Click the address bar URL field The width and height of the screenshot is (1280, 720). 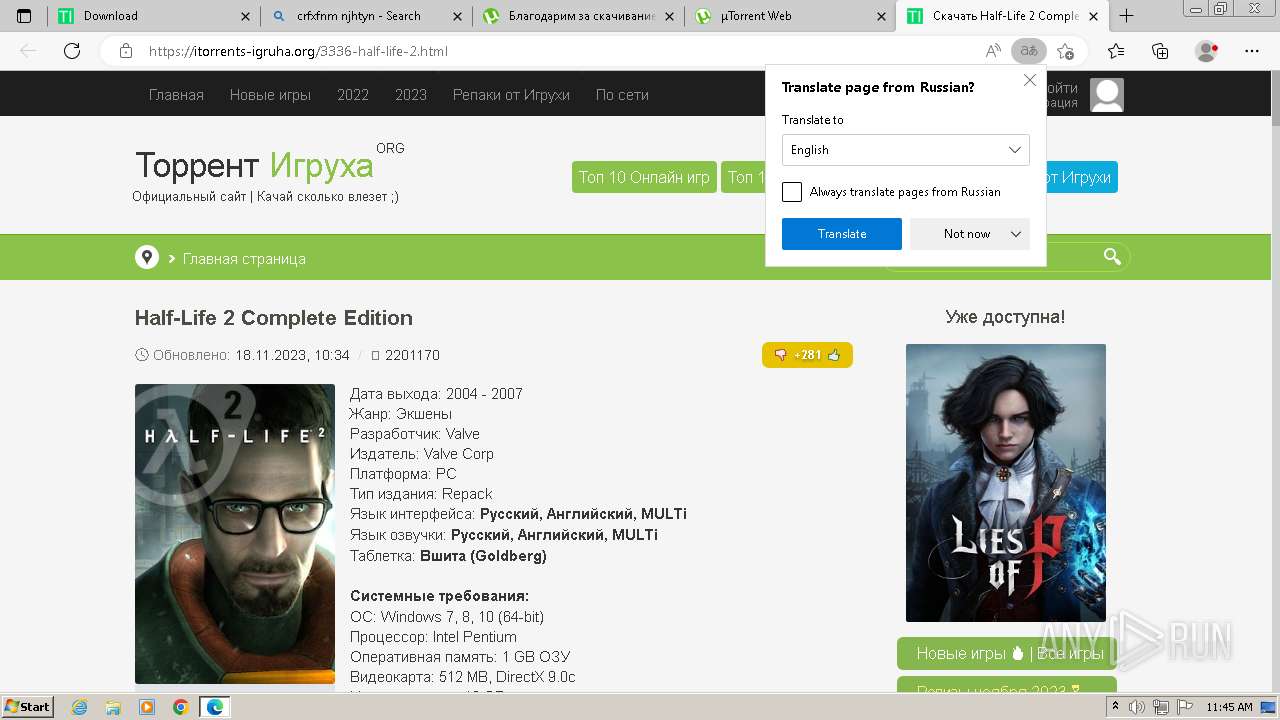[560, 51]
